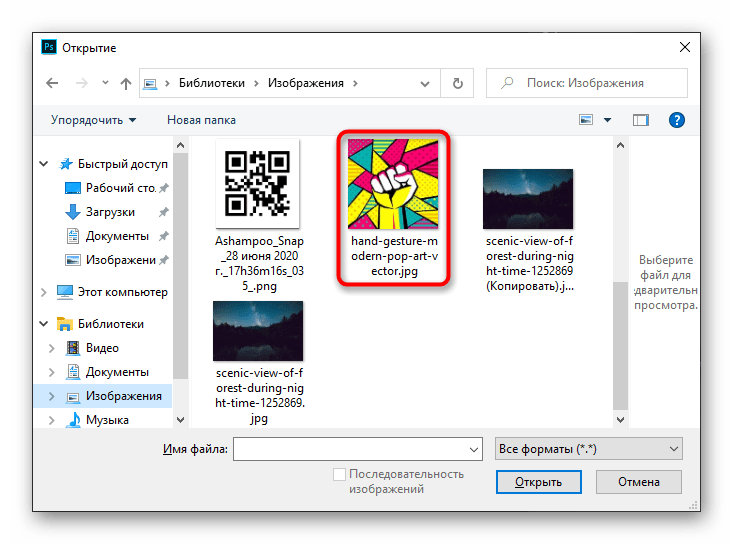Select scenic-view forest (Копировать) thumbnail

pos(528,199)
